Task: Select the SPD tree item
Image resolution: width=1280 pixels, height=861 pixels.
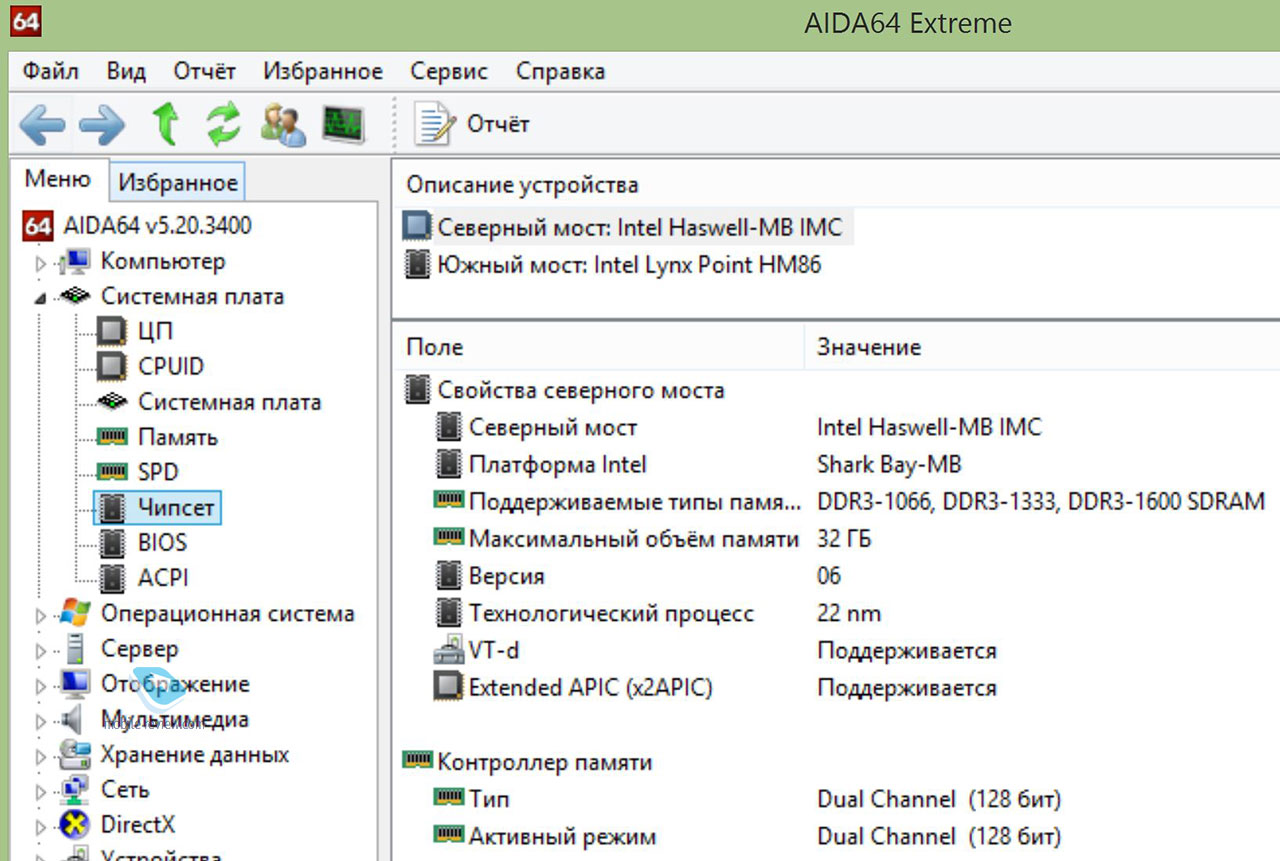Action: tap(158, 472)
